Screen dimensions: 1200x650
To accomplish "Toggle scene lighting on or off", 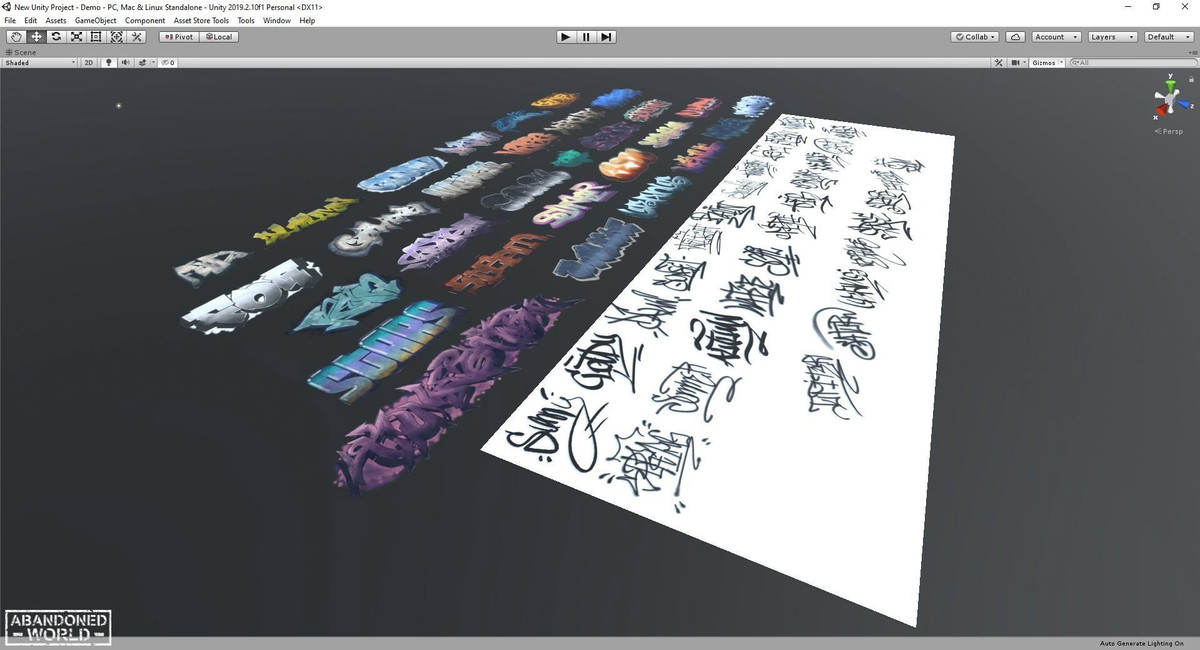I will 109,62.
